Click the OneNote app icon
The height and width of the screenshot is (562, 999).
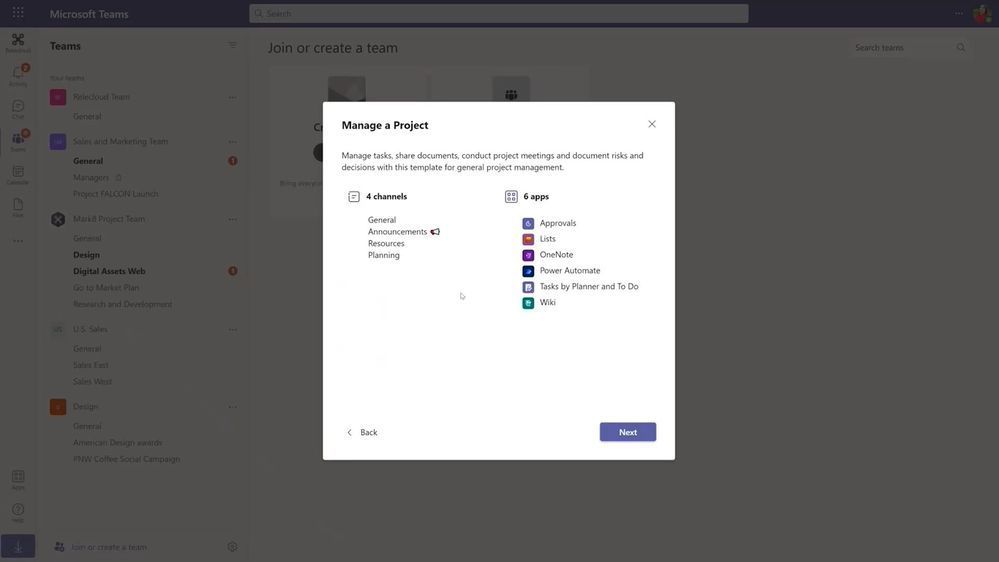pos(528,256)
